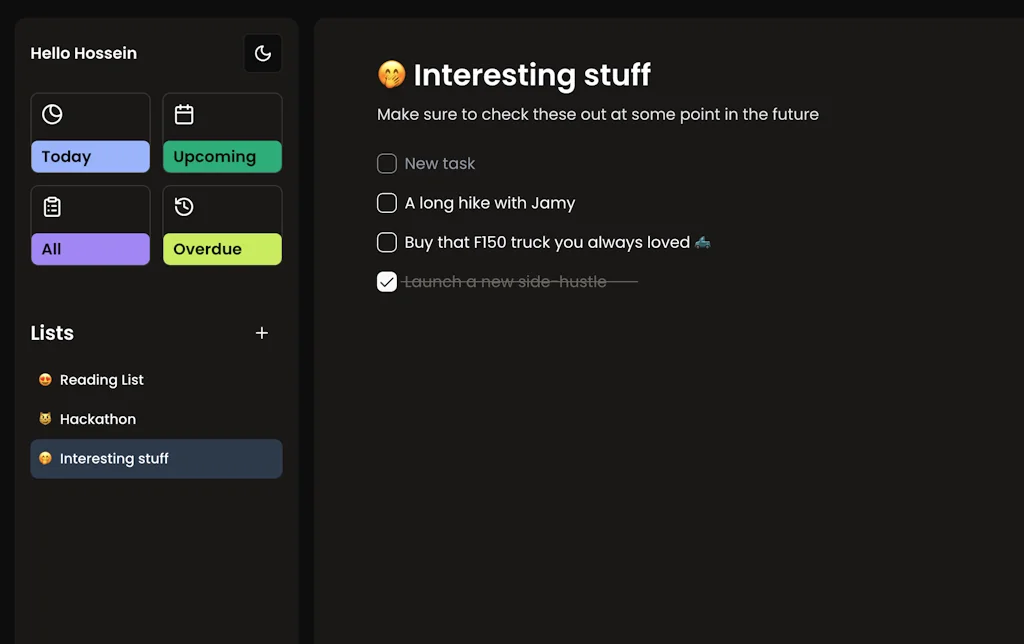The width and height of the screenshot is (1024, 644).
Task: Show the Overdue tasks
Action: point(222,249)
